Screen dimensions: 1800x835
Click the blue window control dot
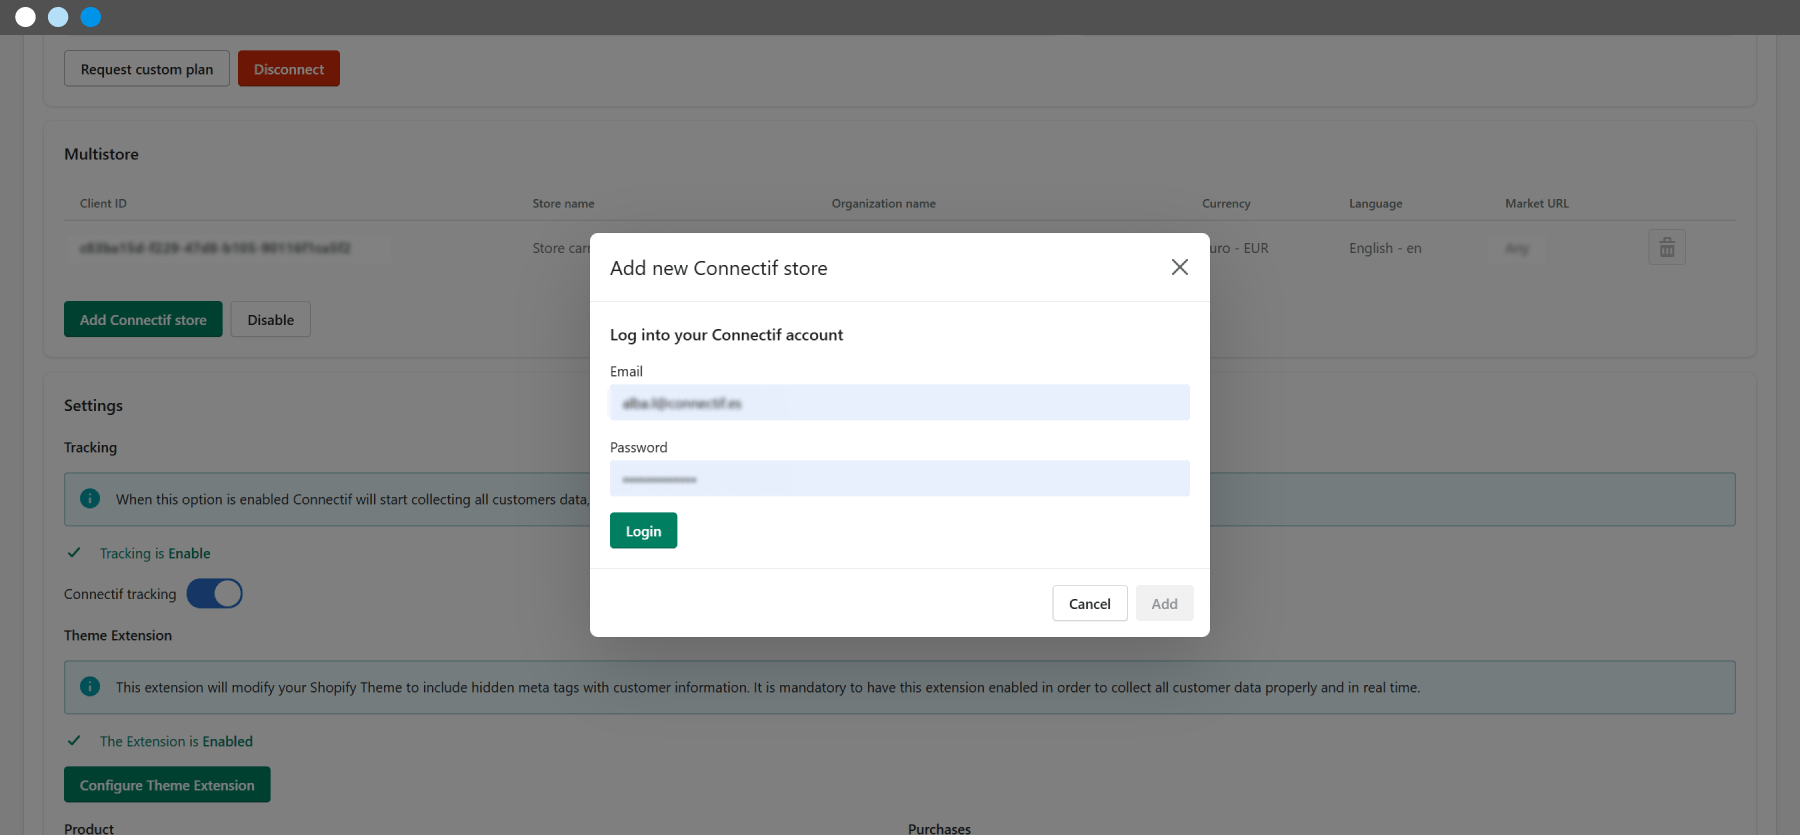pos(91,17)
